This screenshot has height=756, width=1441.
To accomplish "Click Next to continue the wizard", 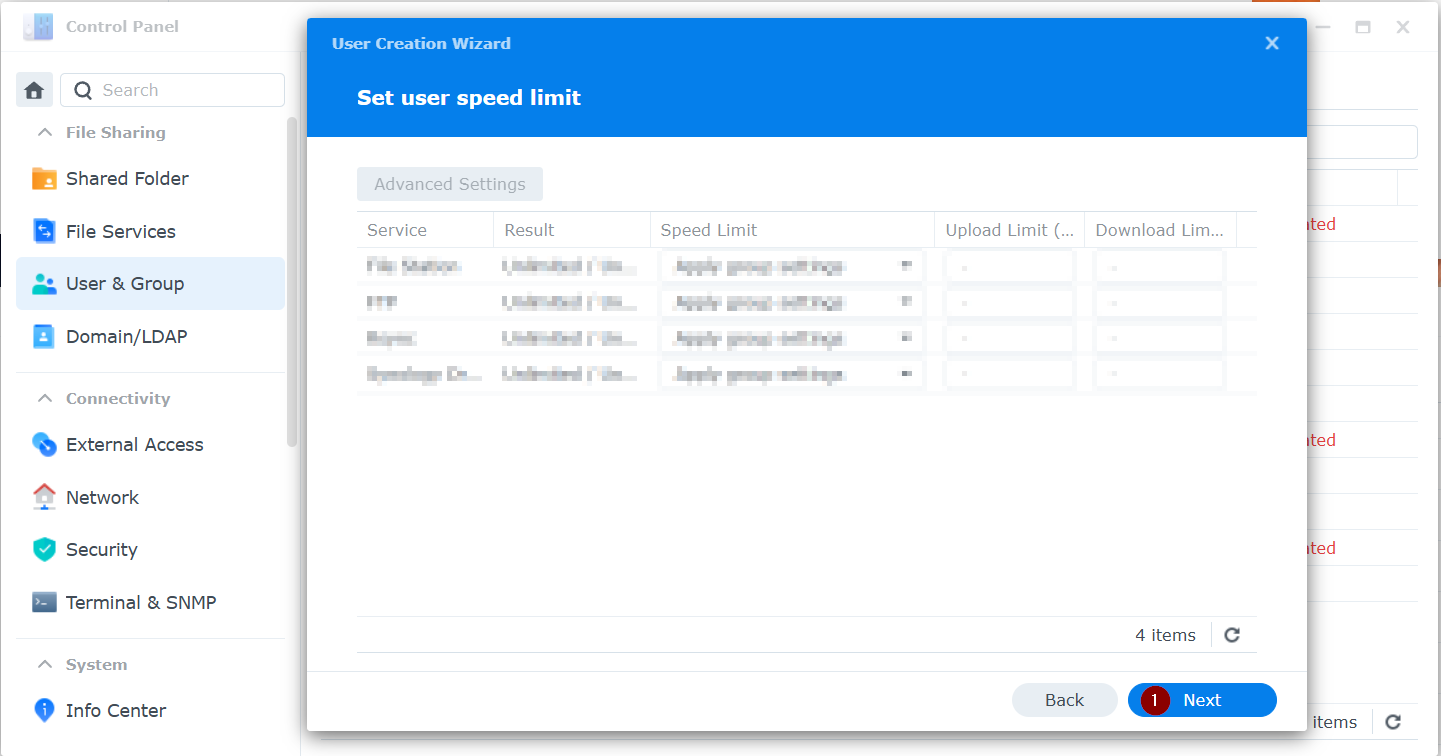I will (x=1202, y=700).
